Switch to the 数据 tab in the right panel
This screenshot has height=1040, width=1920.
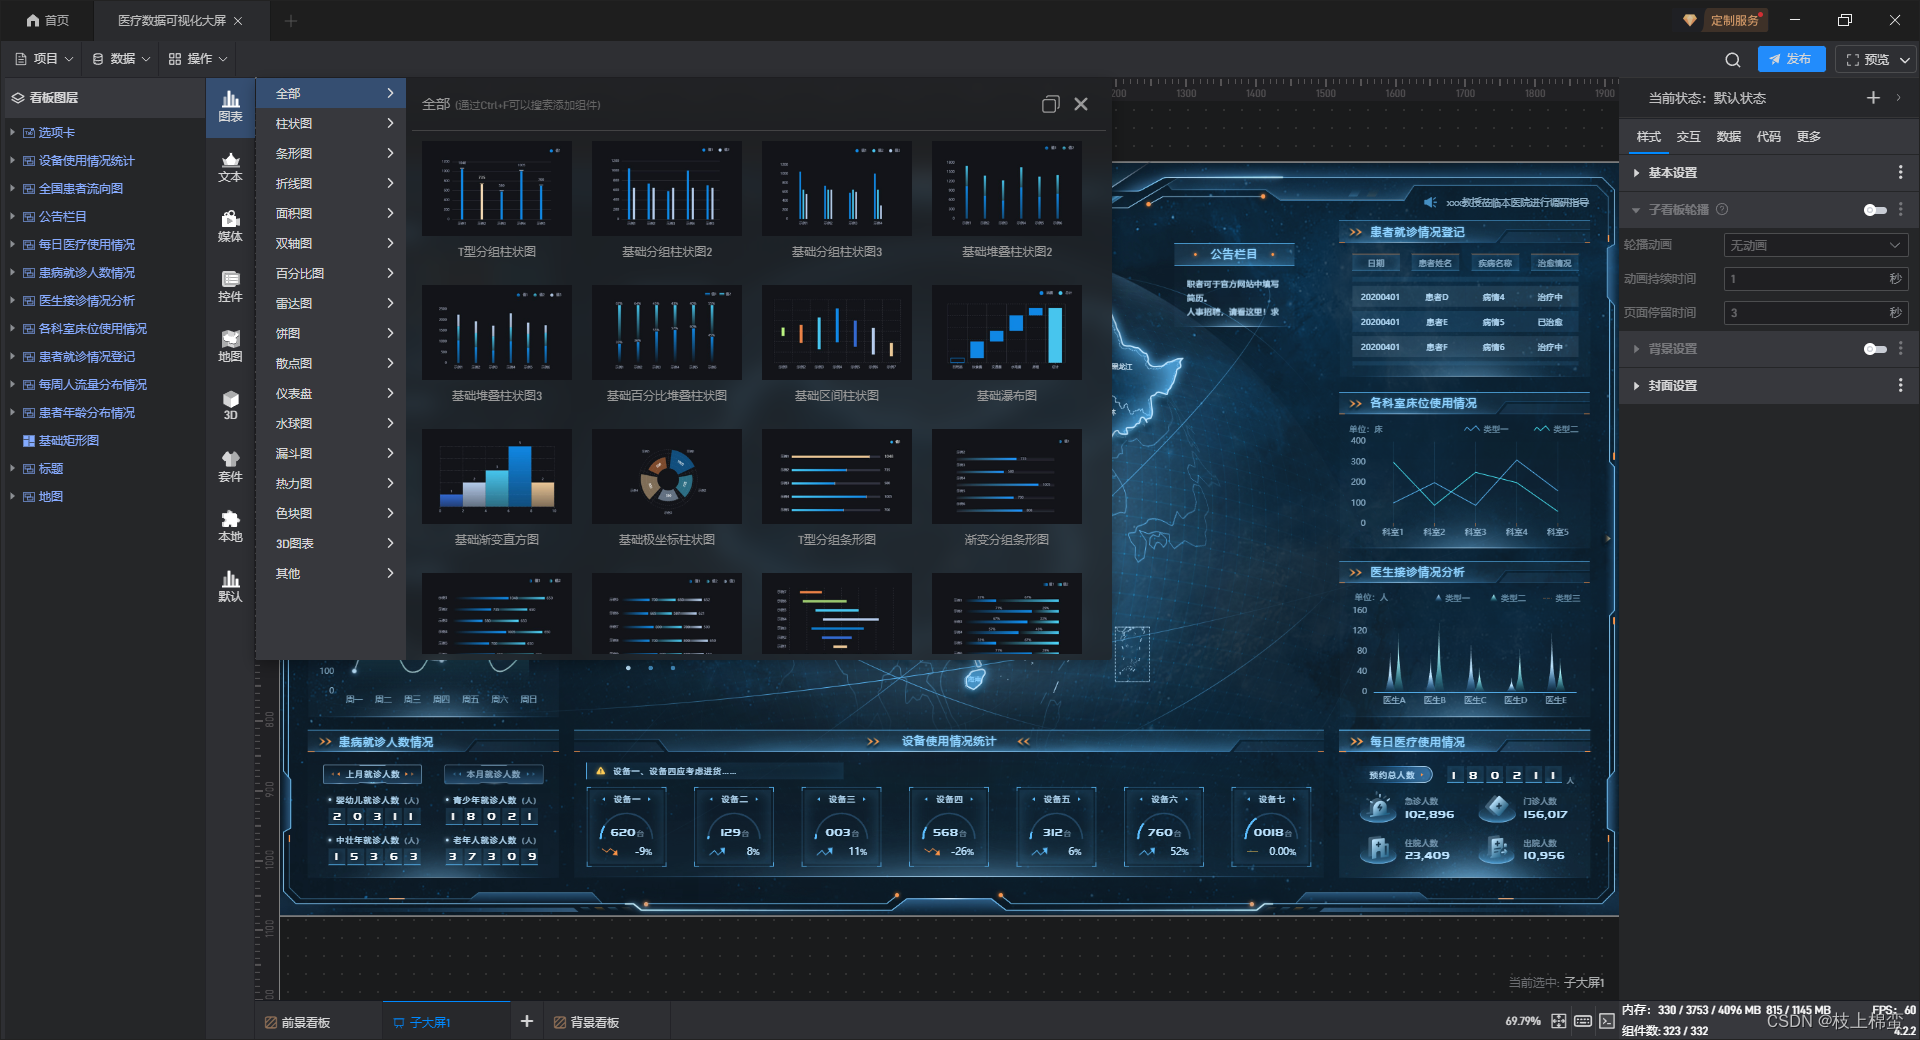[x=1729, y=137]
